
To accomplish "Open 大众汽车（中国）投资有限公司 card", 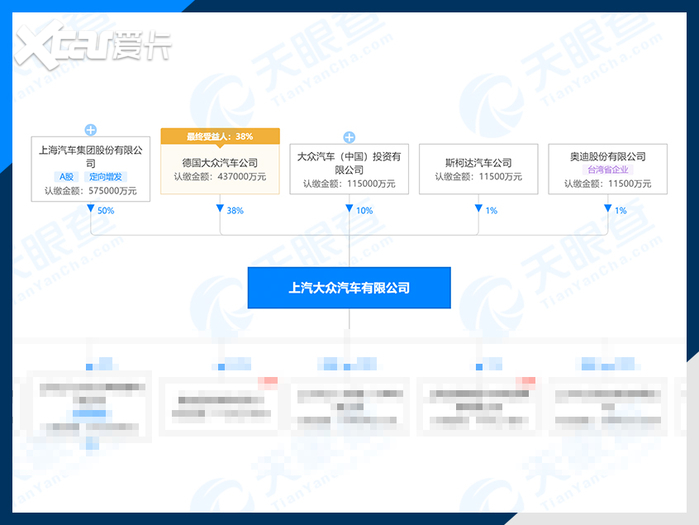I will click(349, 169).
